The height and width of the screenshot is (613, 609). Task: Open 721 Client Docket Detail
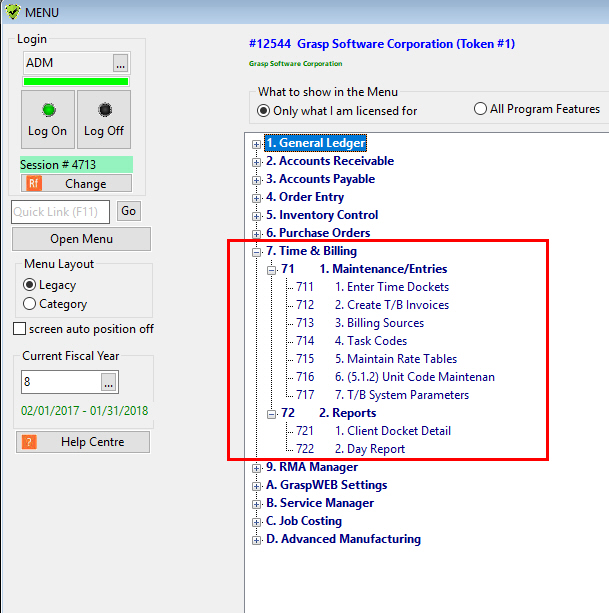coord(373,431)
